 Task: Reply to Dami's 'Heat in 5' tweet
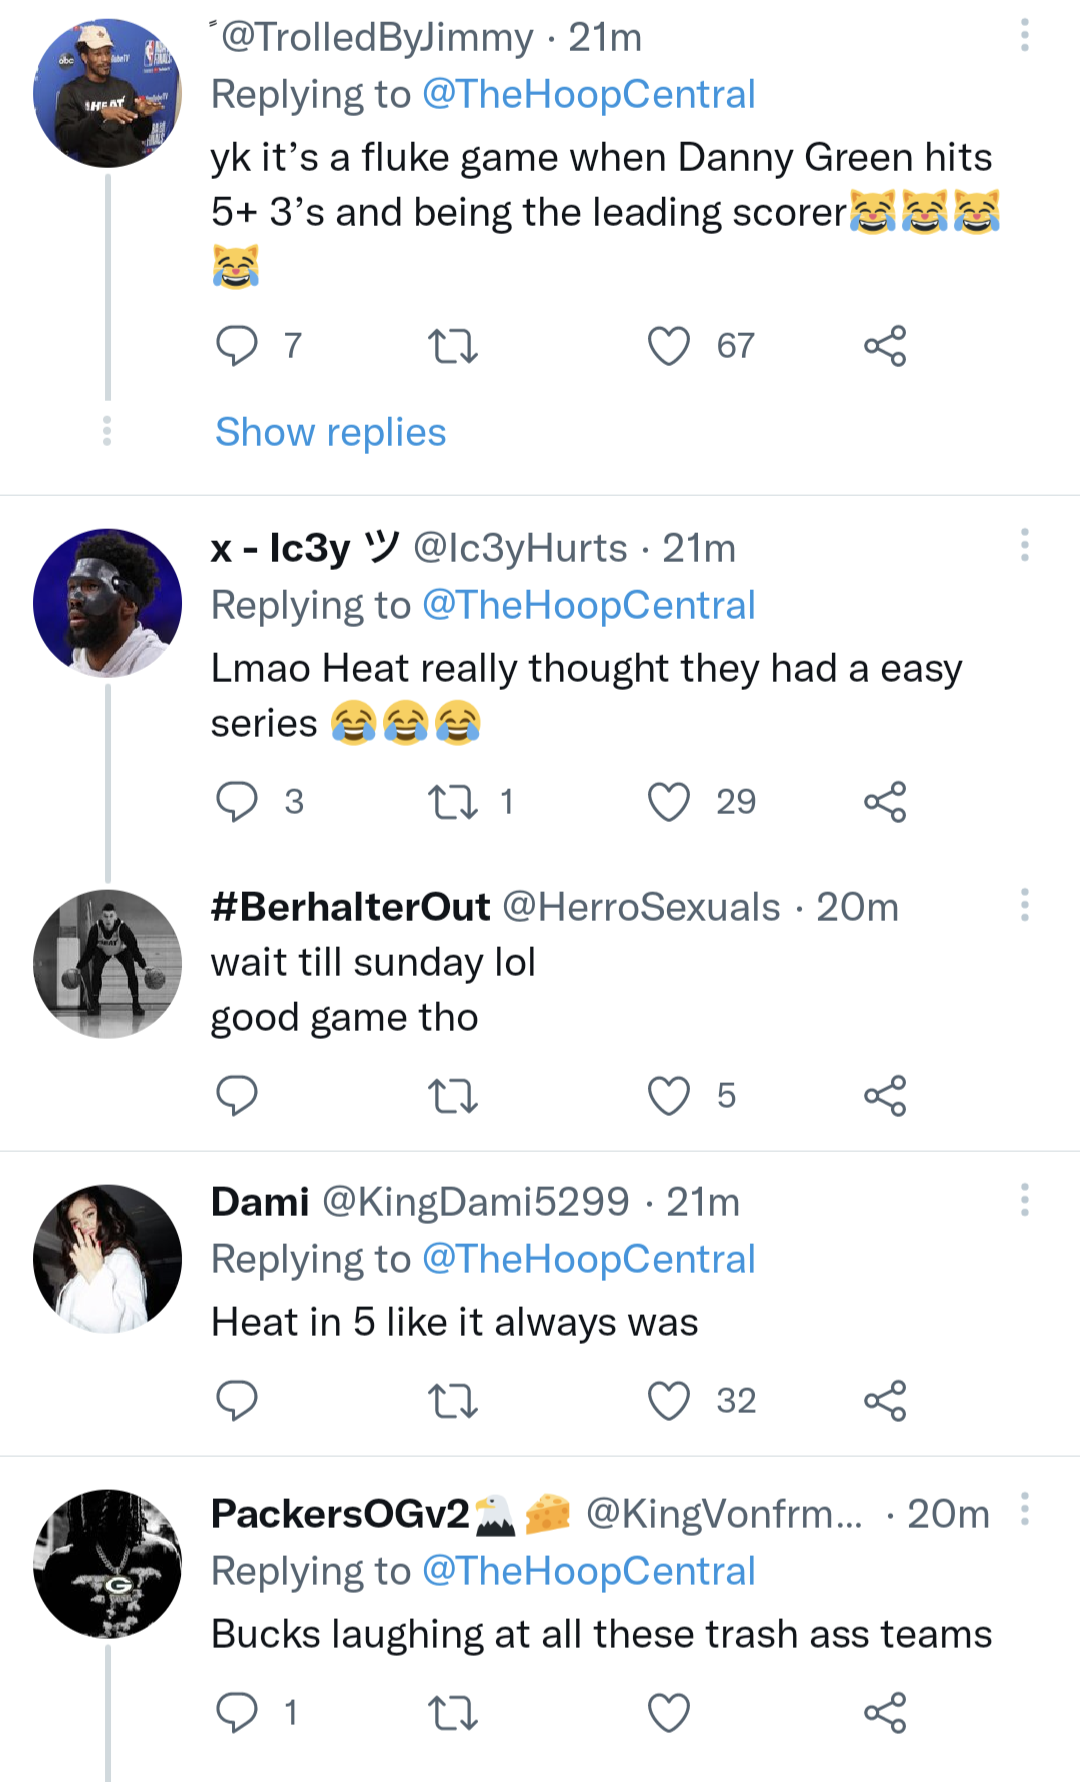tap(237, 1400)
